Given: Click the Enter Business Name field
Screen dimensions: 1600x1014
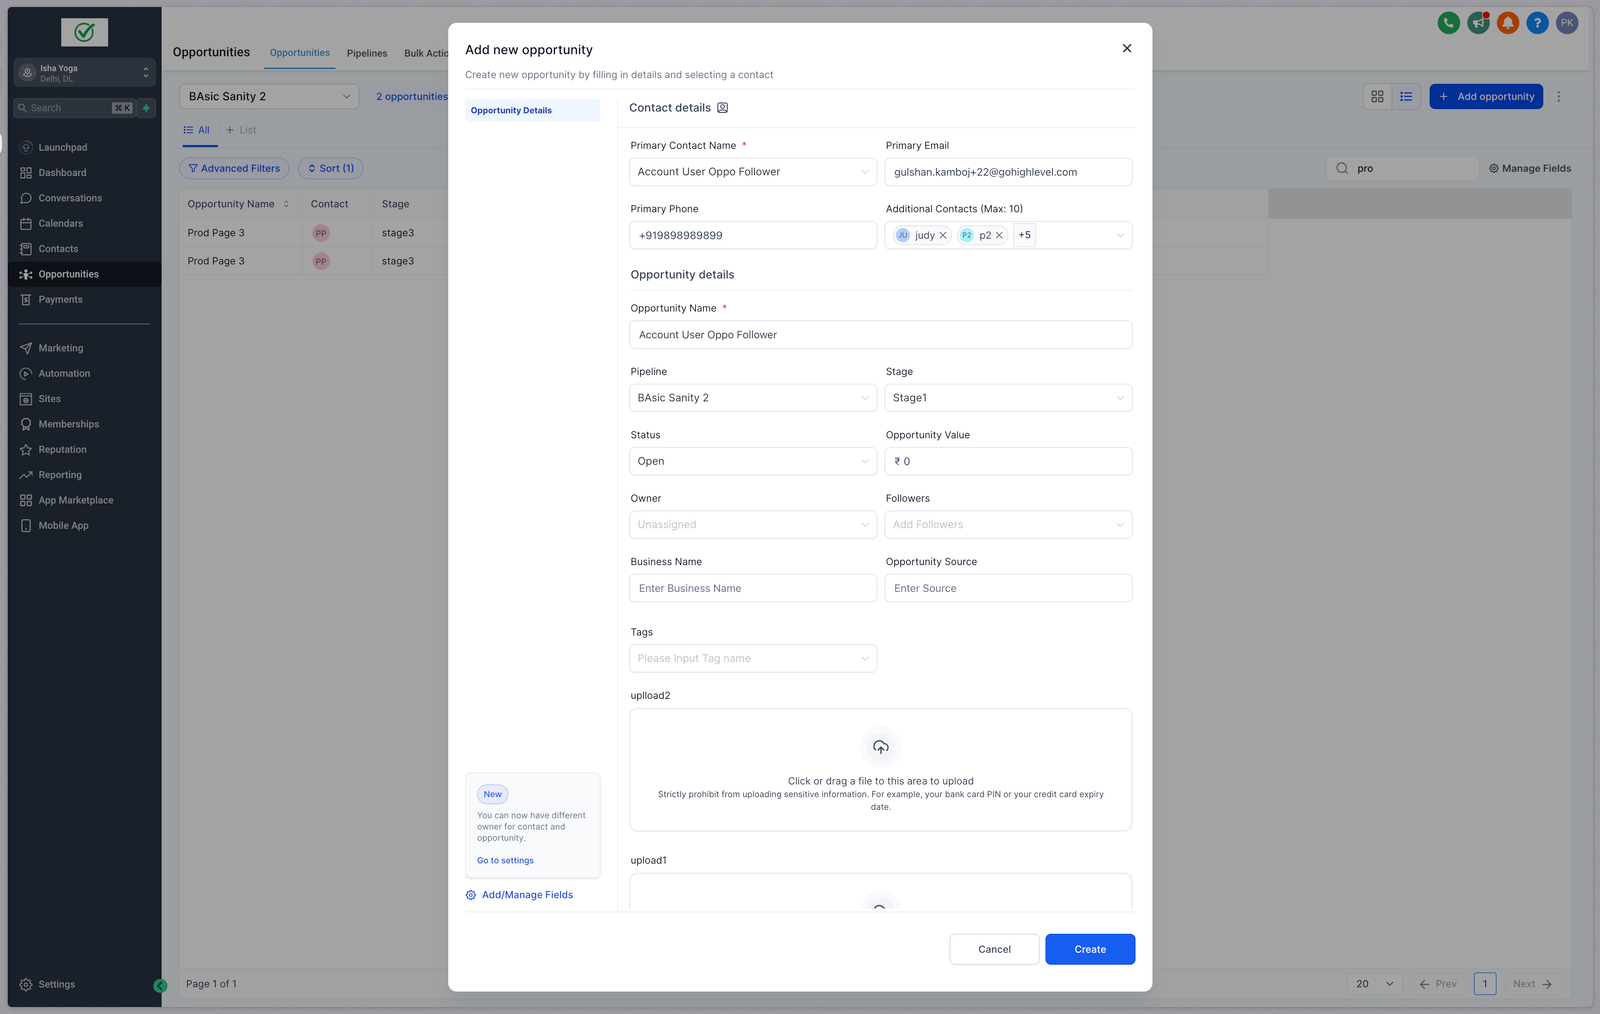Looking at the screenshot, I should pyautogui.click(x=753, y=588).
